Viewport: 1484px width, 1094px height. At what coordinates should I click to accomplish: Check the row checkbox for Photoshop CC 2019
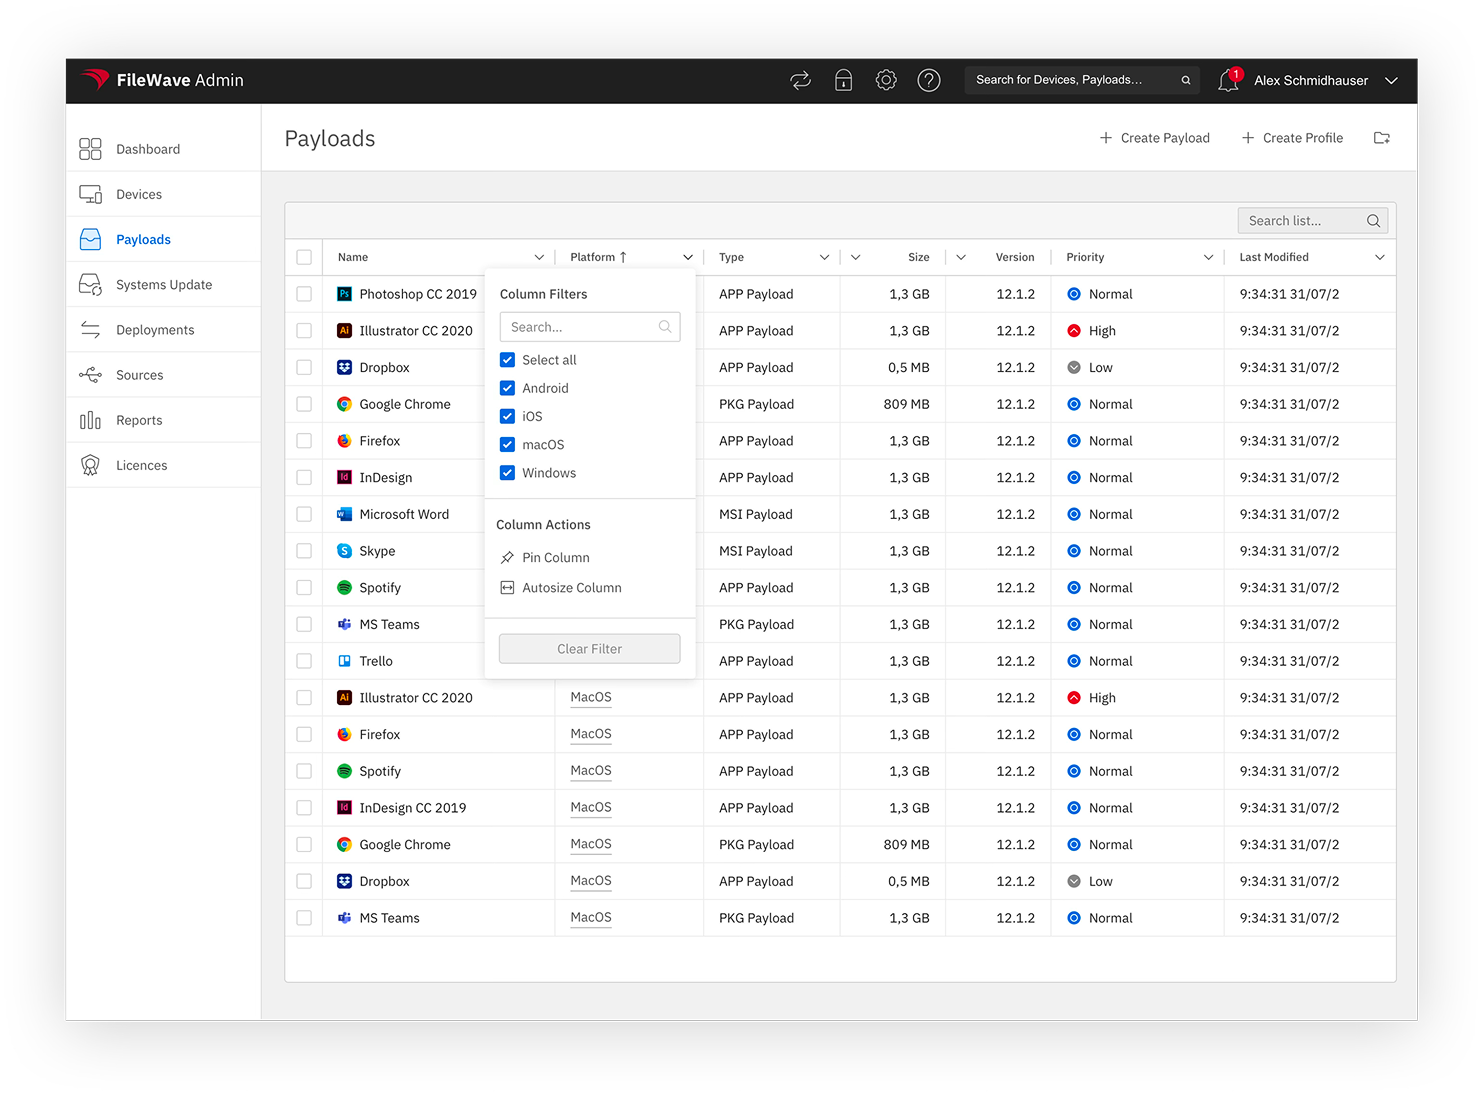(303, 293)
